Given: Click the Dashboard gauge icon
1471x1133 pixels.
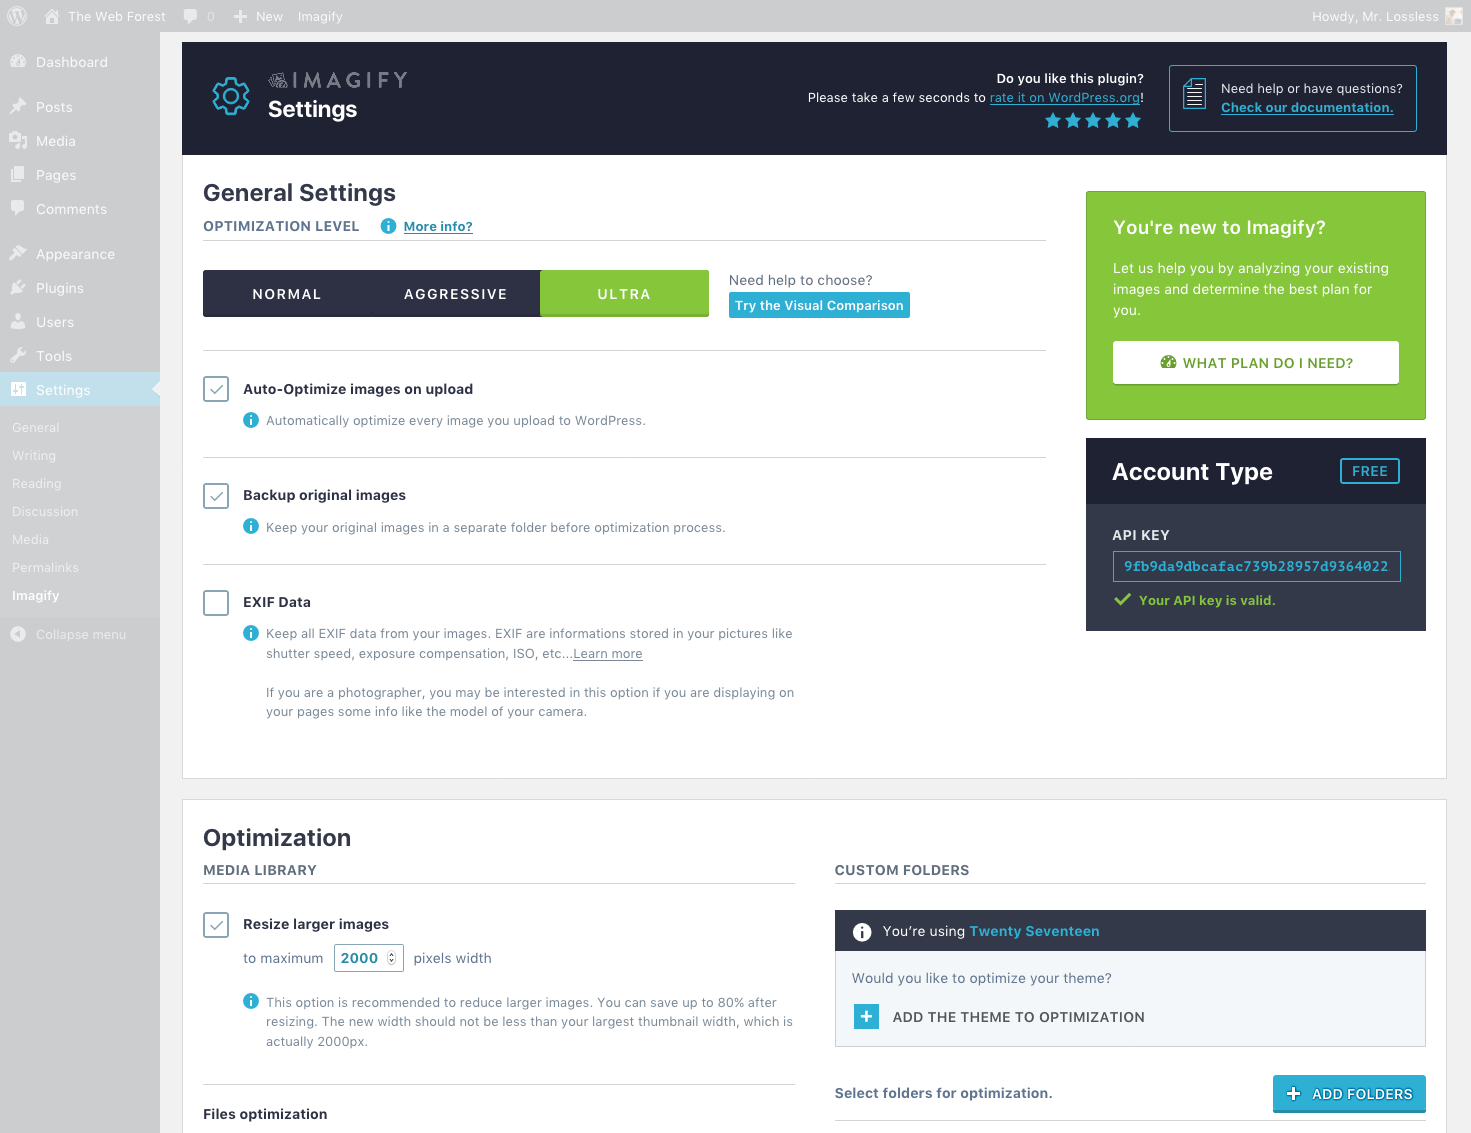Looking at the screenshot, I should coord(18,61).
